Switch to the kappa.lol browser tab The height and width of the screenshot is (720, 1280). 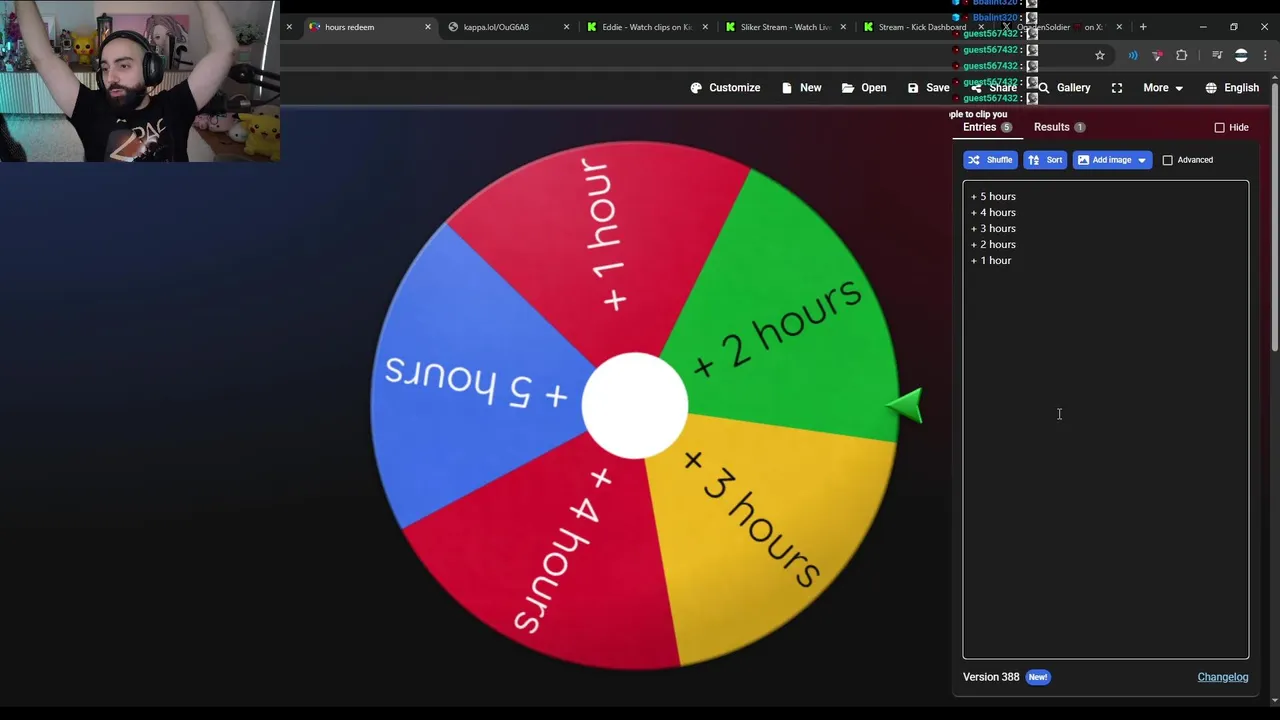click(507, 27)
